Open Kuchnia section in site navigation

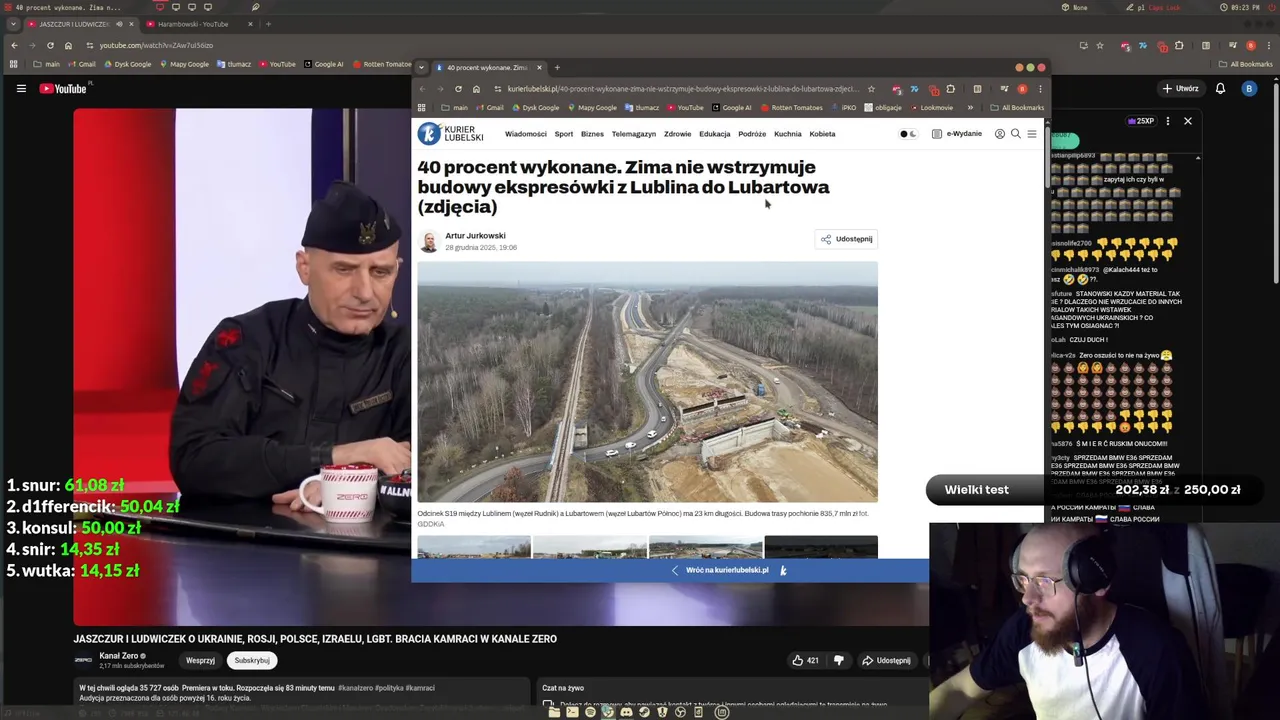click(x=787, y=134)
